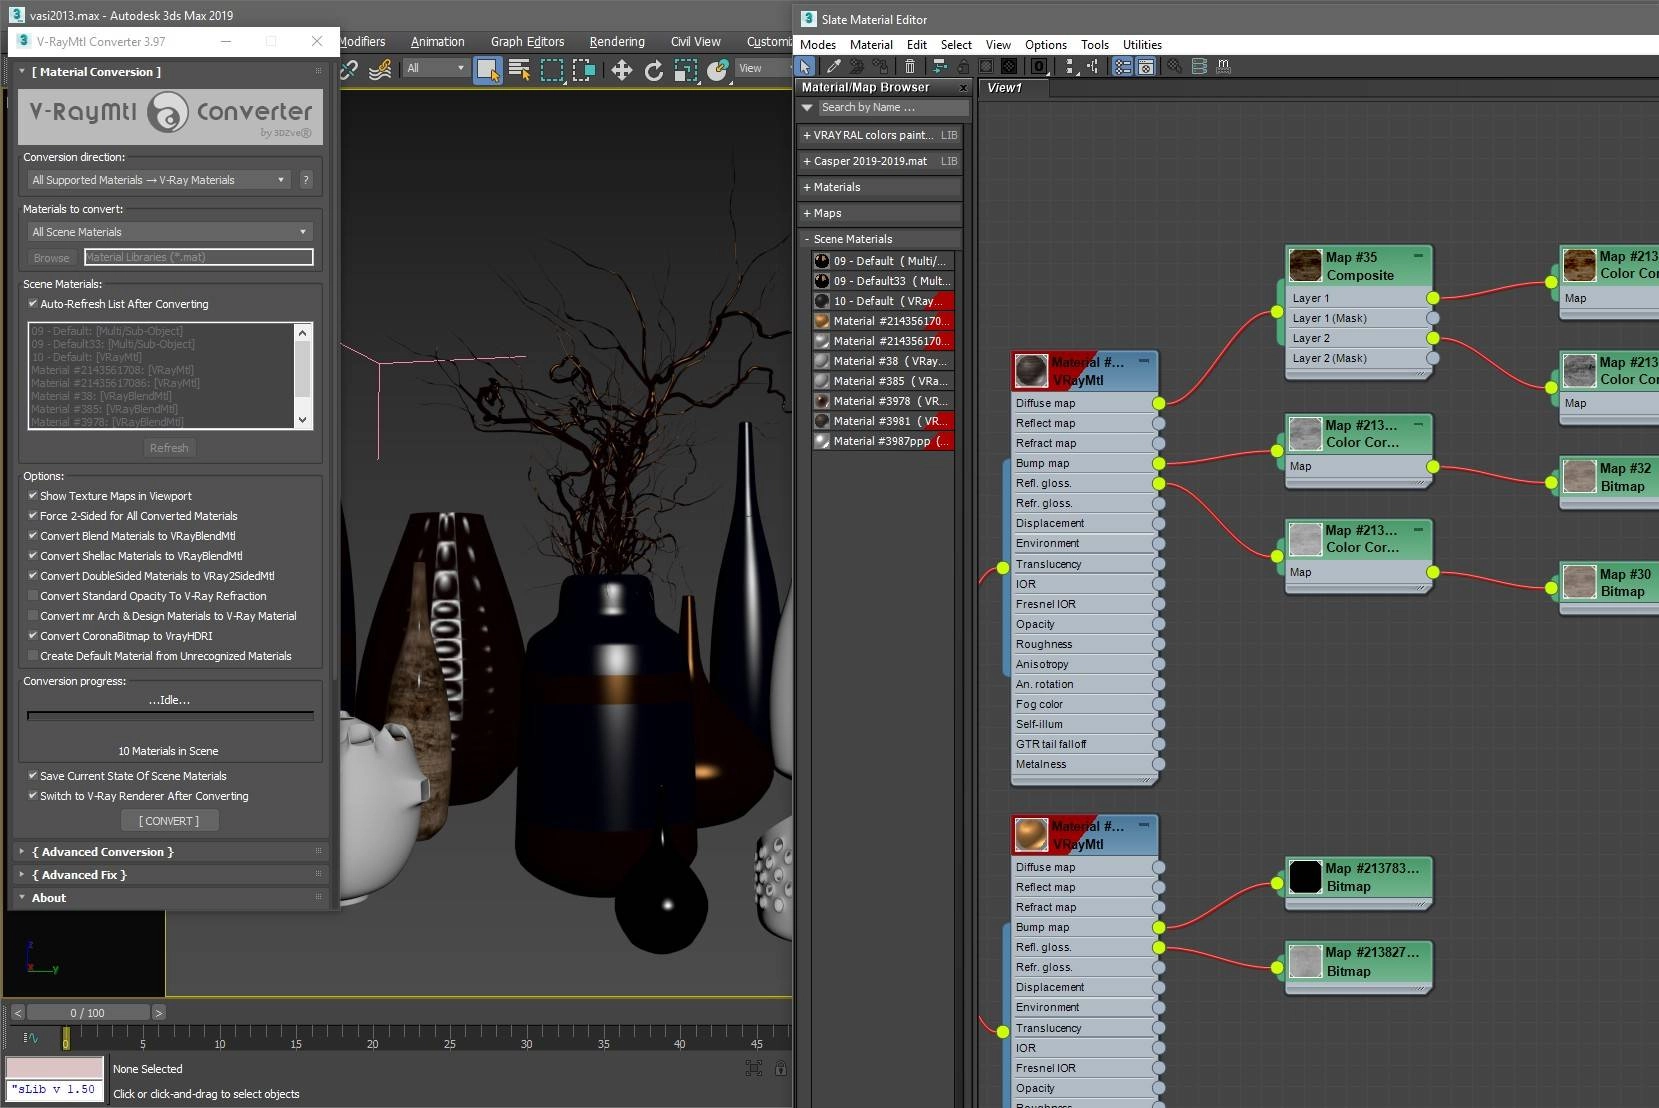
Task: Toggle Convert Blend Materials to VRayBlendMtl
Action: click(33, 535)
